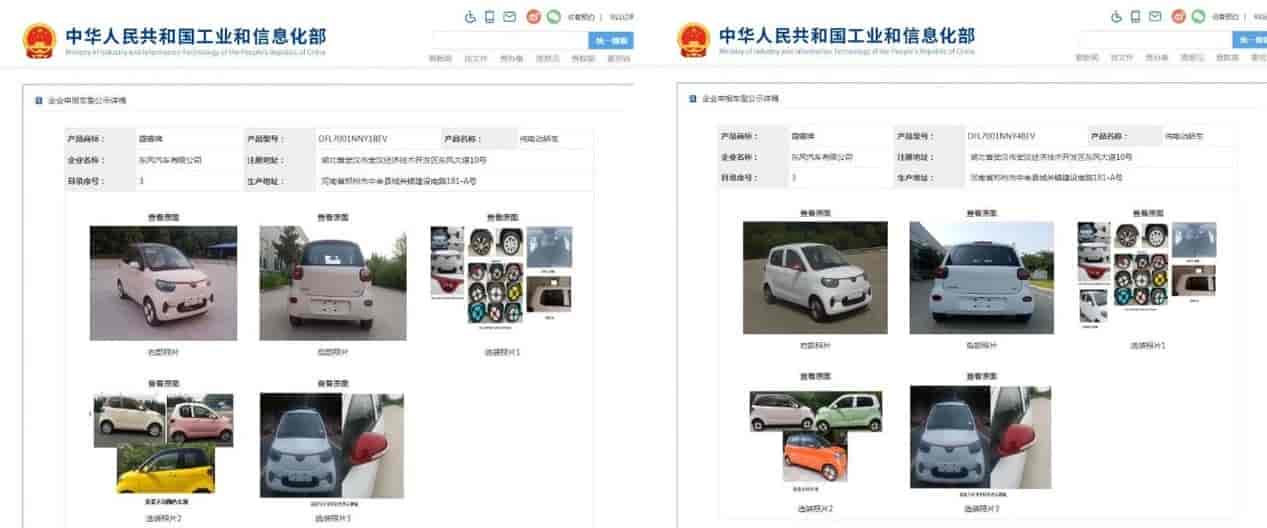Click the red Weibo icon in left page header

[533, 17]
